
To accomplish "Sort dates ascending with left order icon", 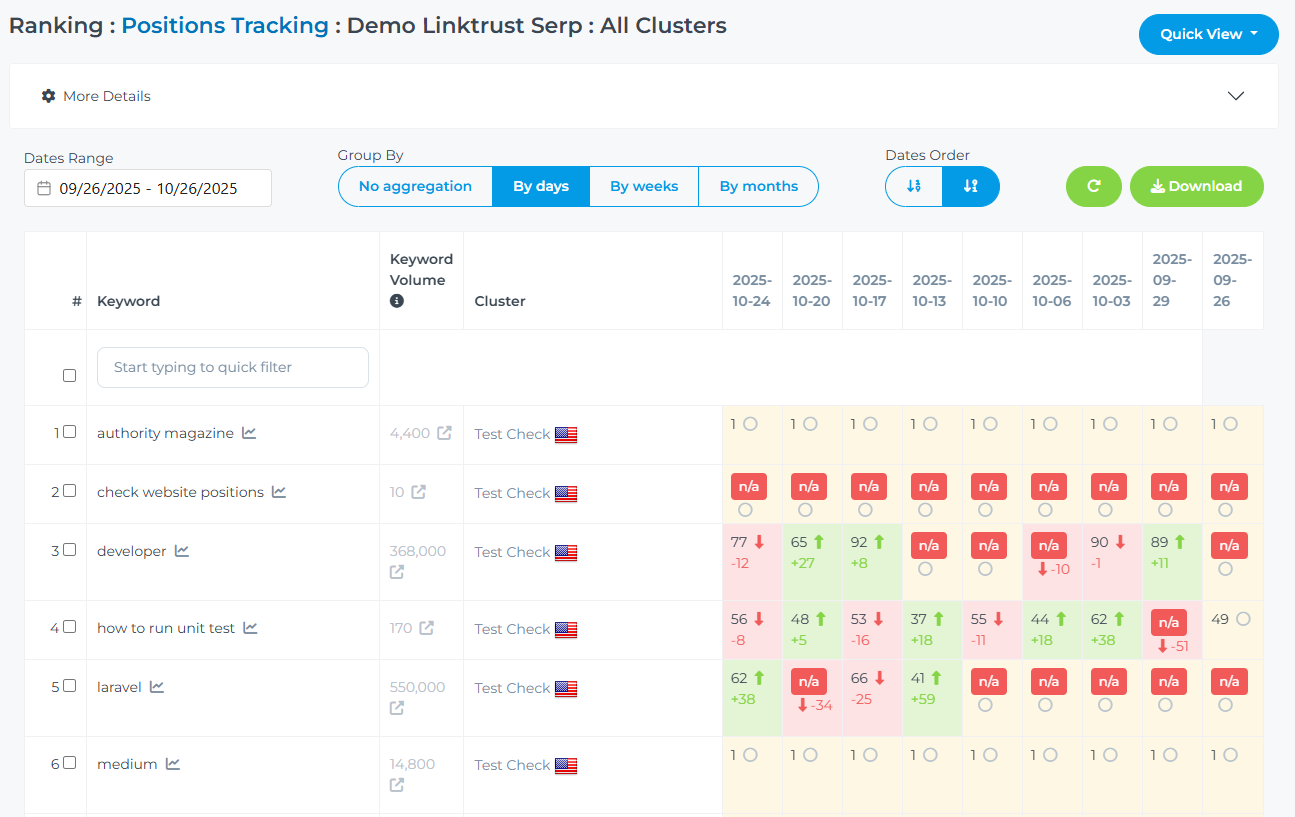I will click(914, 186).
